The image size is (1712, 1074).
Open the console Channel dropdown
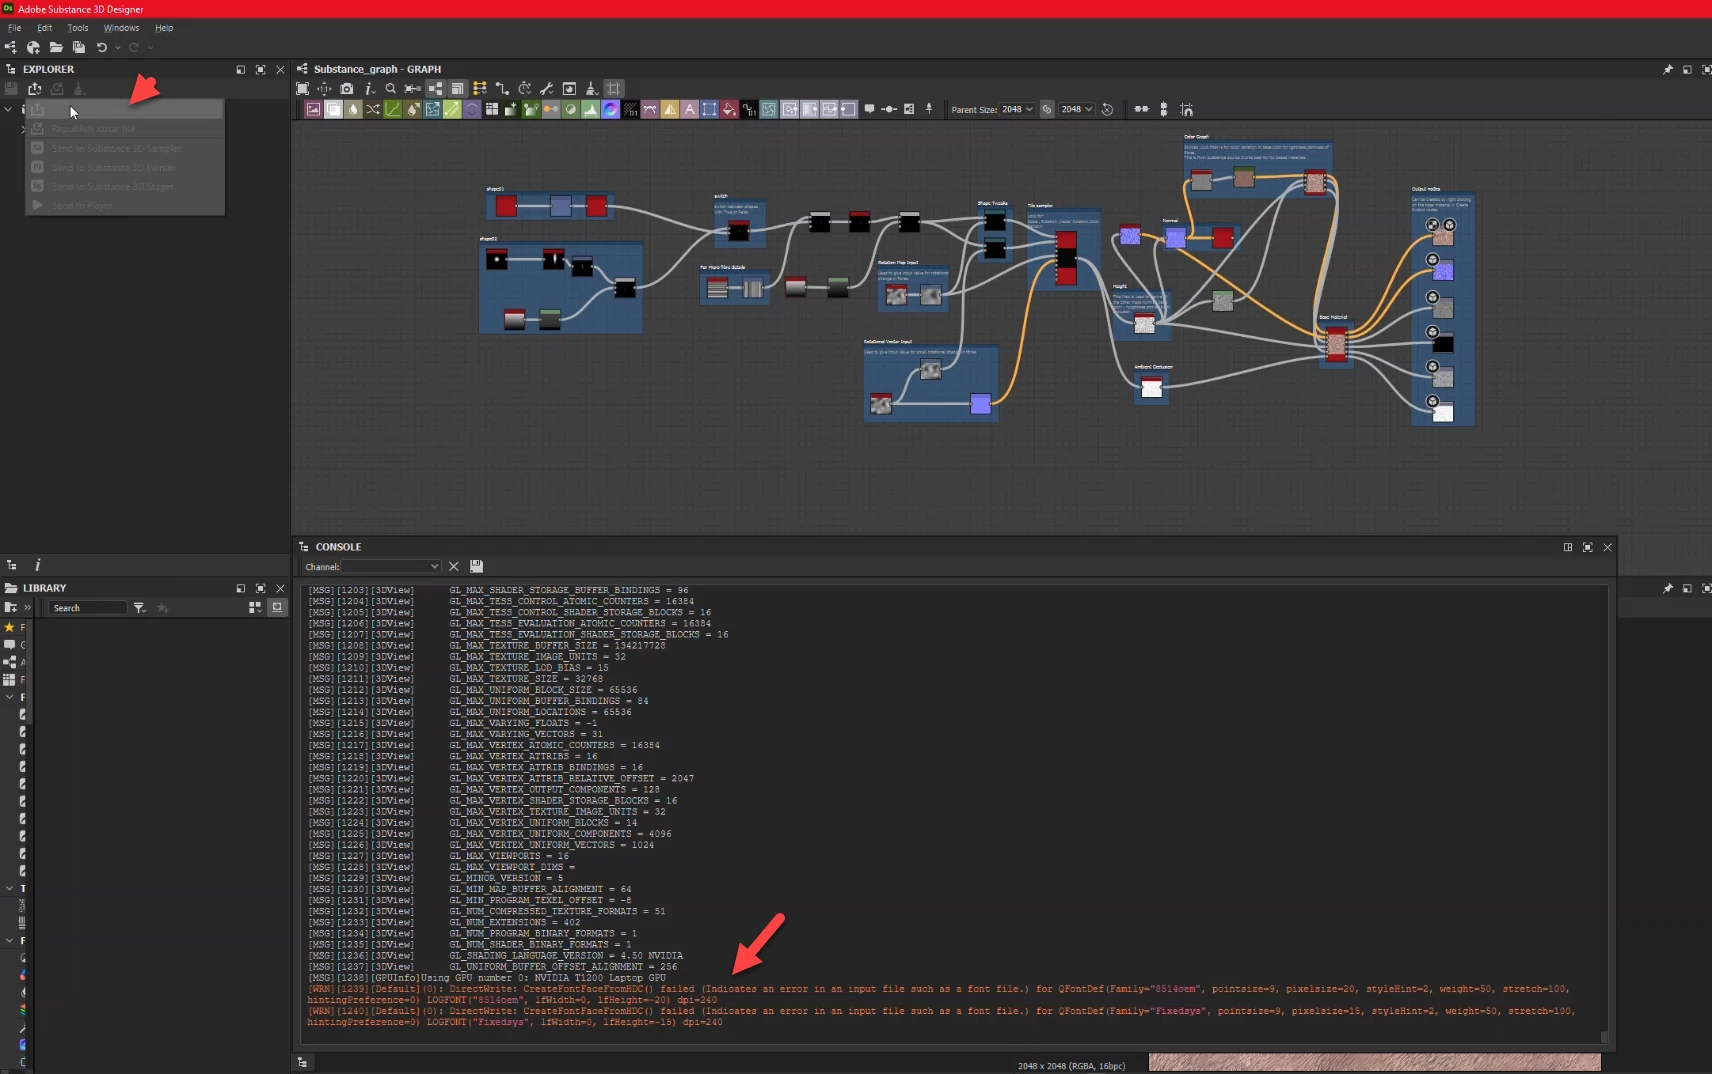(x=391, y=567)
